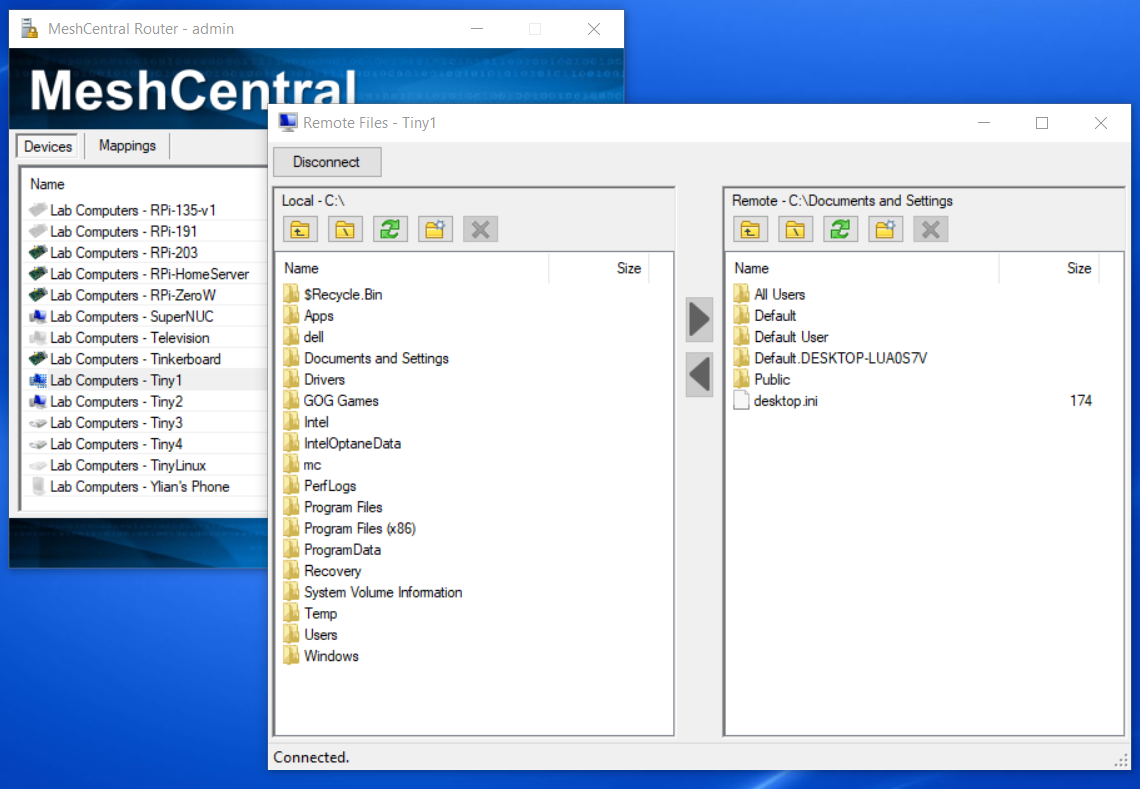Select the ProgramData folder
This screenshot has height=789, width=1140.
332,550
